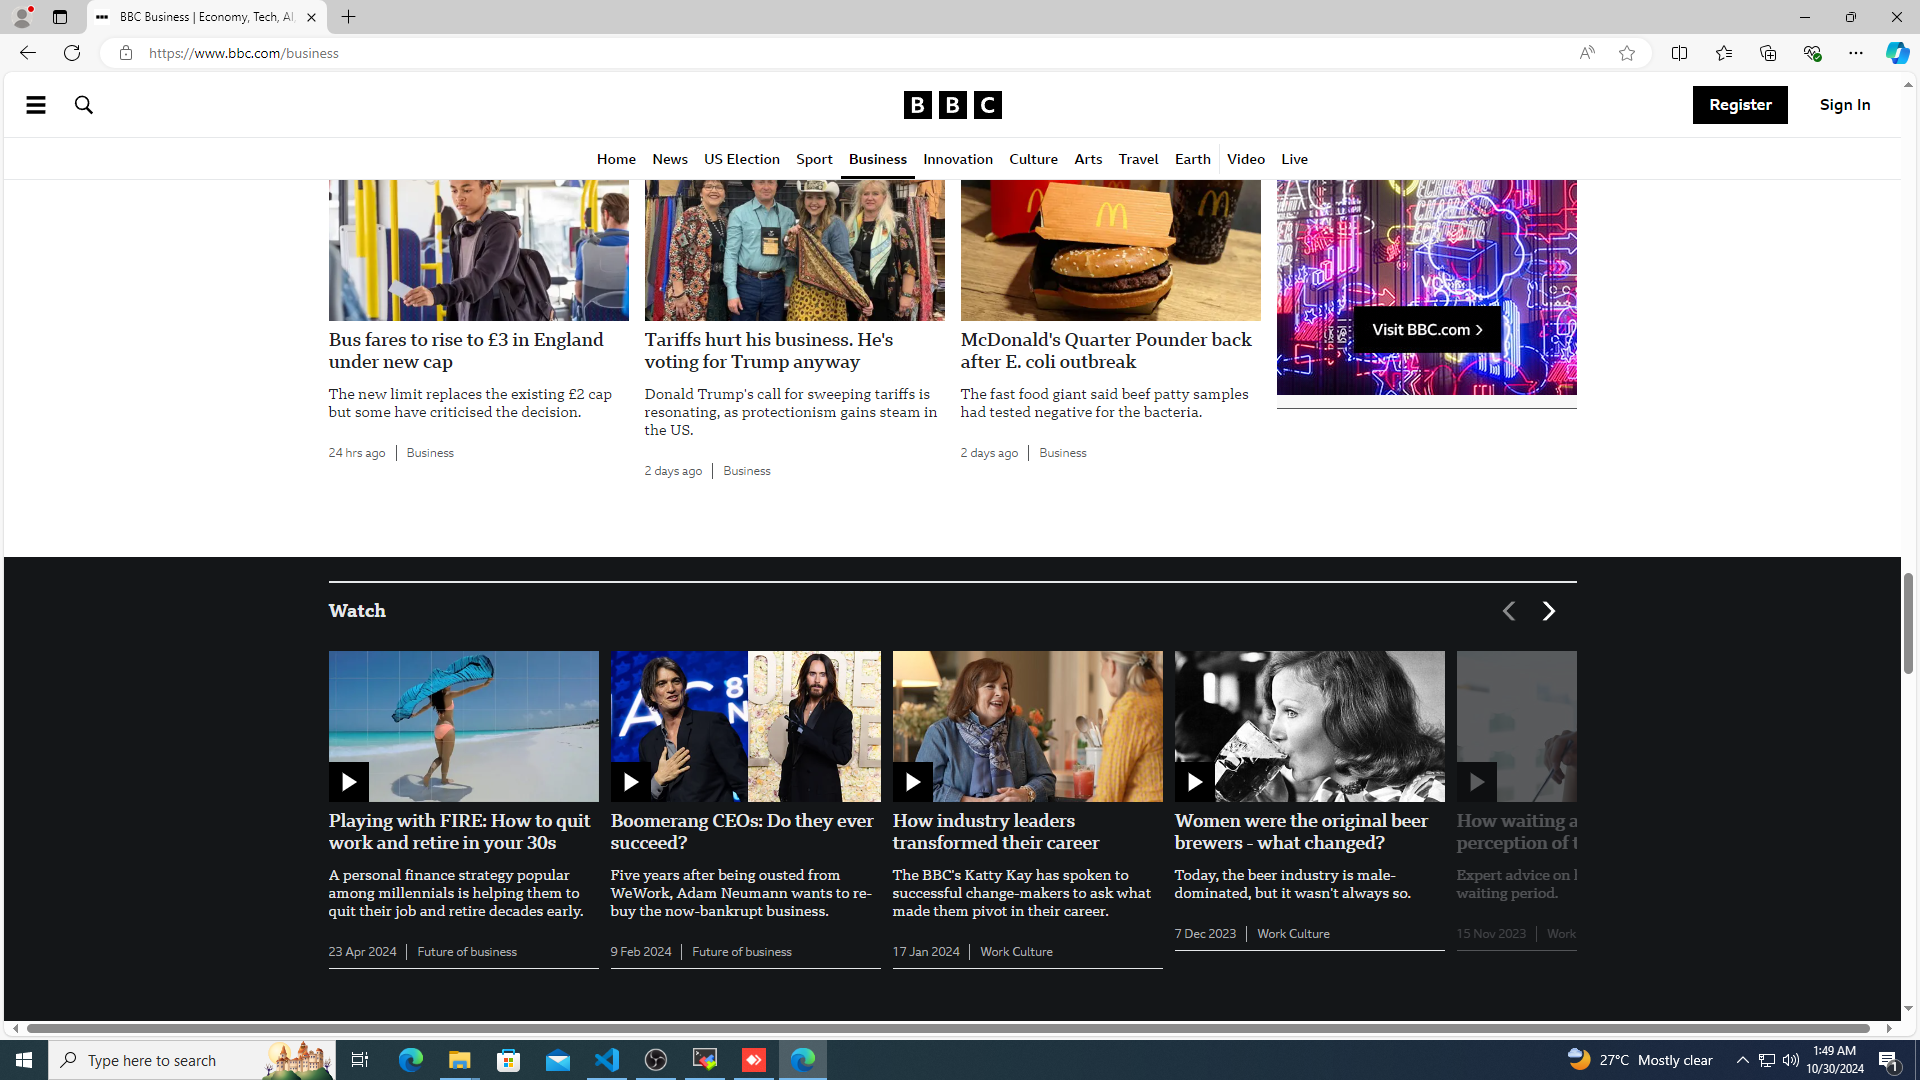This screenshot has width=1920, height=1080.
Task: Open Windows Start menu
Action: (24, 1059)
